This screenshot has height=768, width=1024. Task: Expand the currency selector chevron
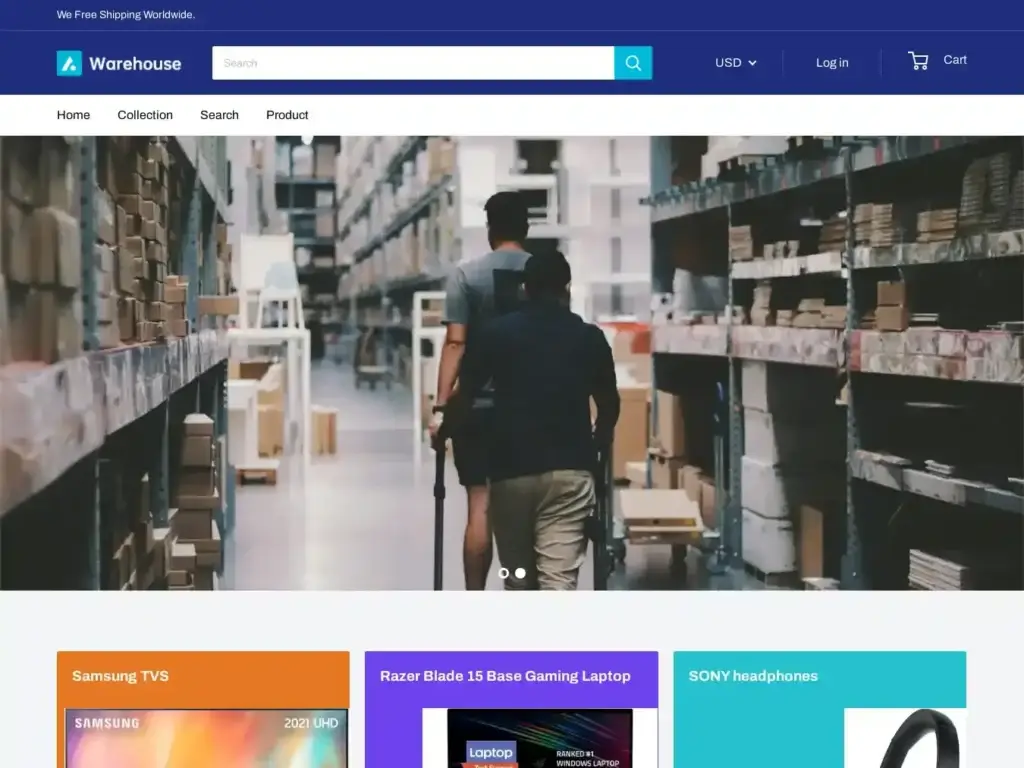[753, 63]
